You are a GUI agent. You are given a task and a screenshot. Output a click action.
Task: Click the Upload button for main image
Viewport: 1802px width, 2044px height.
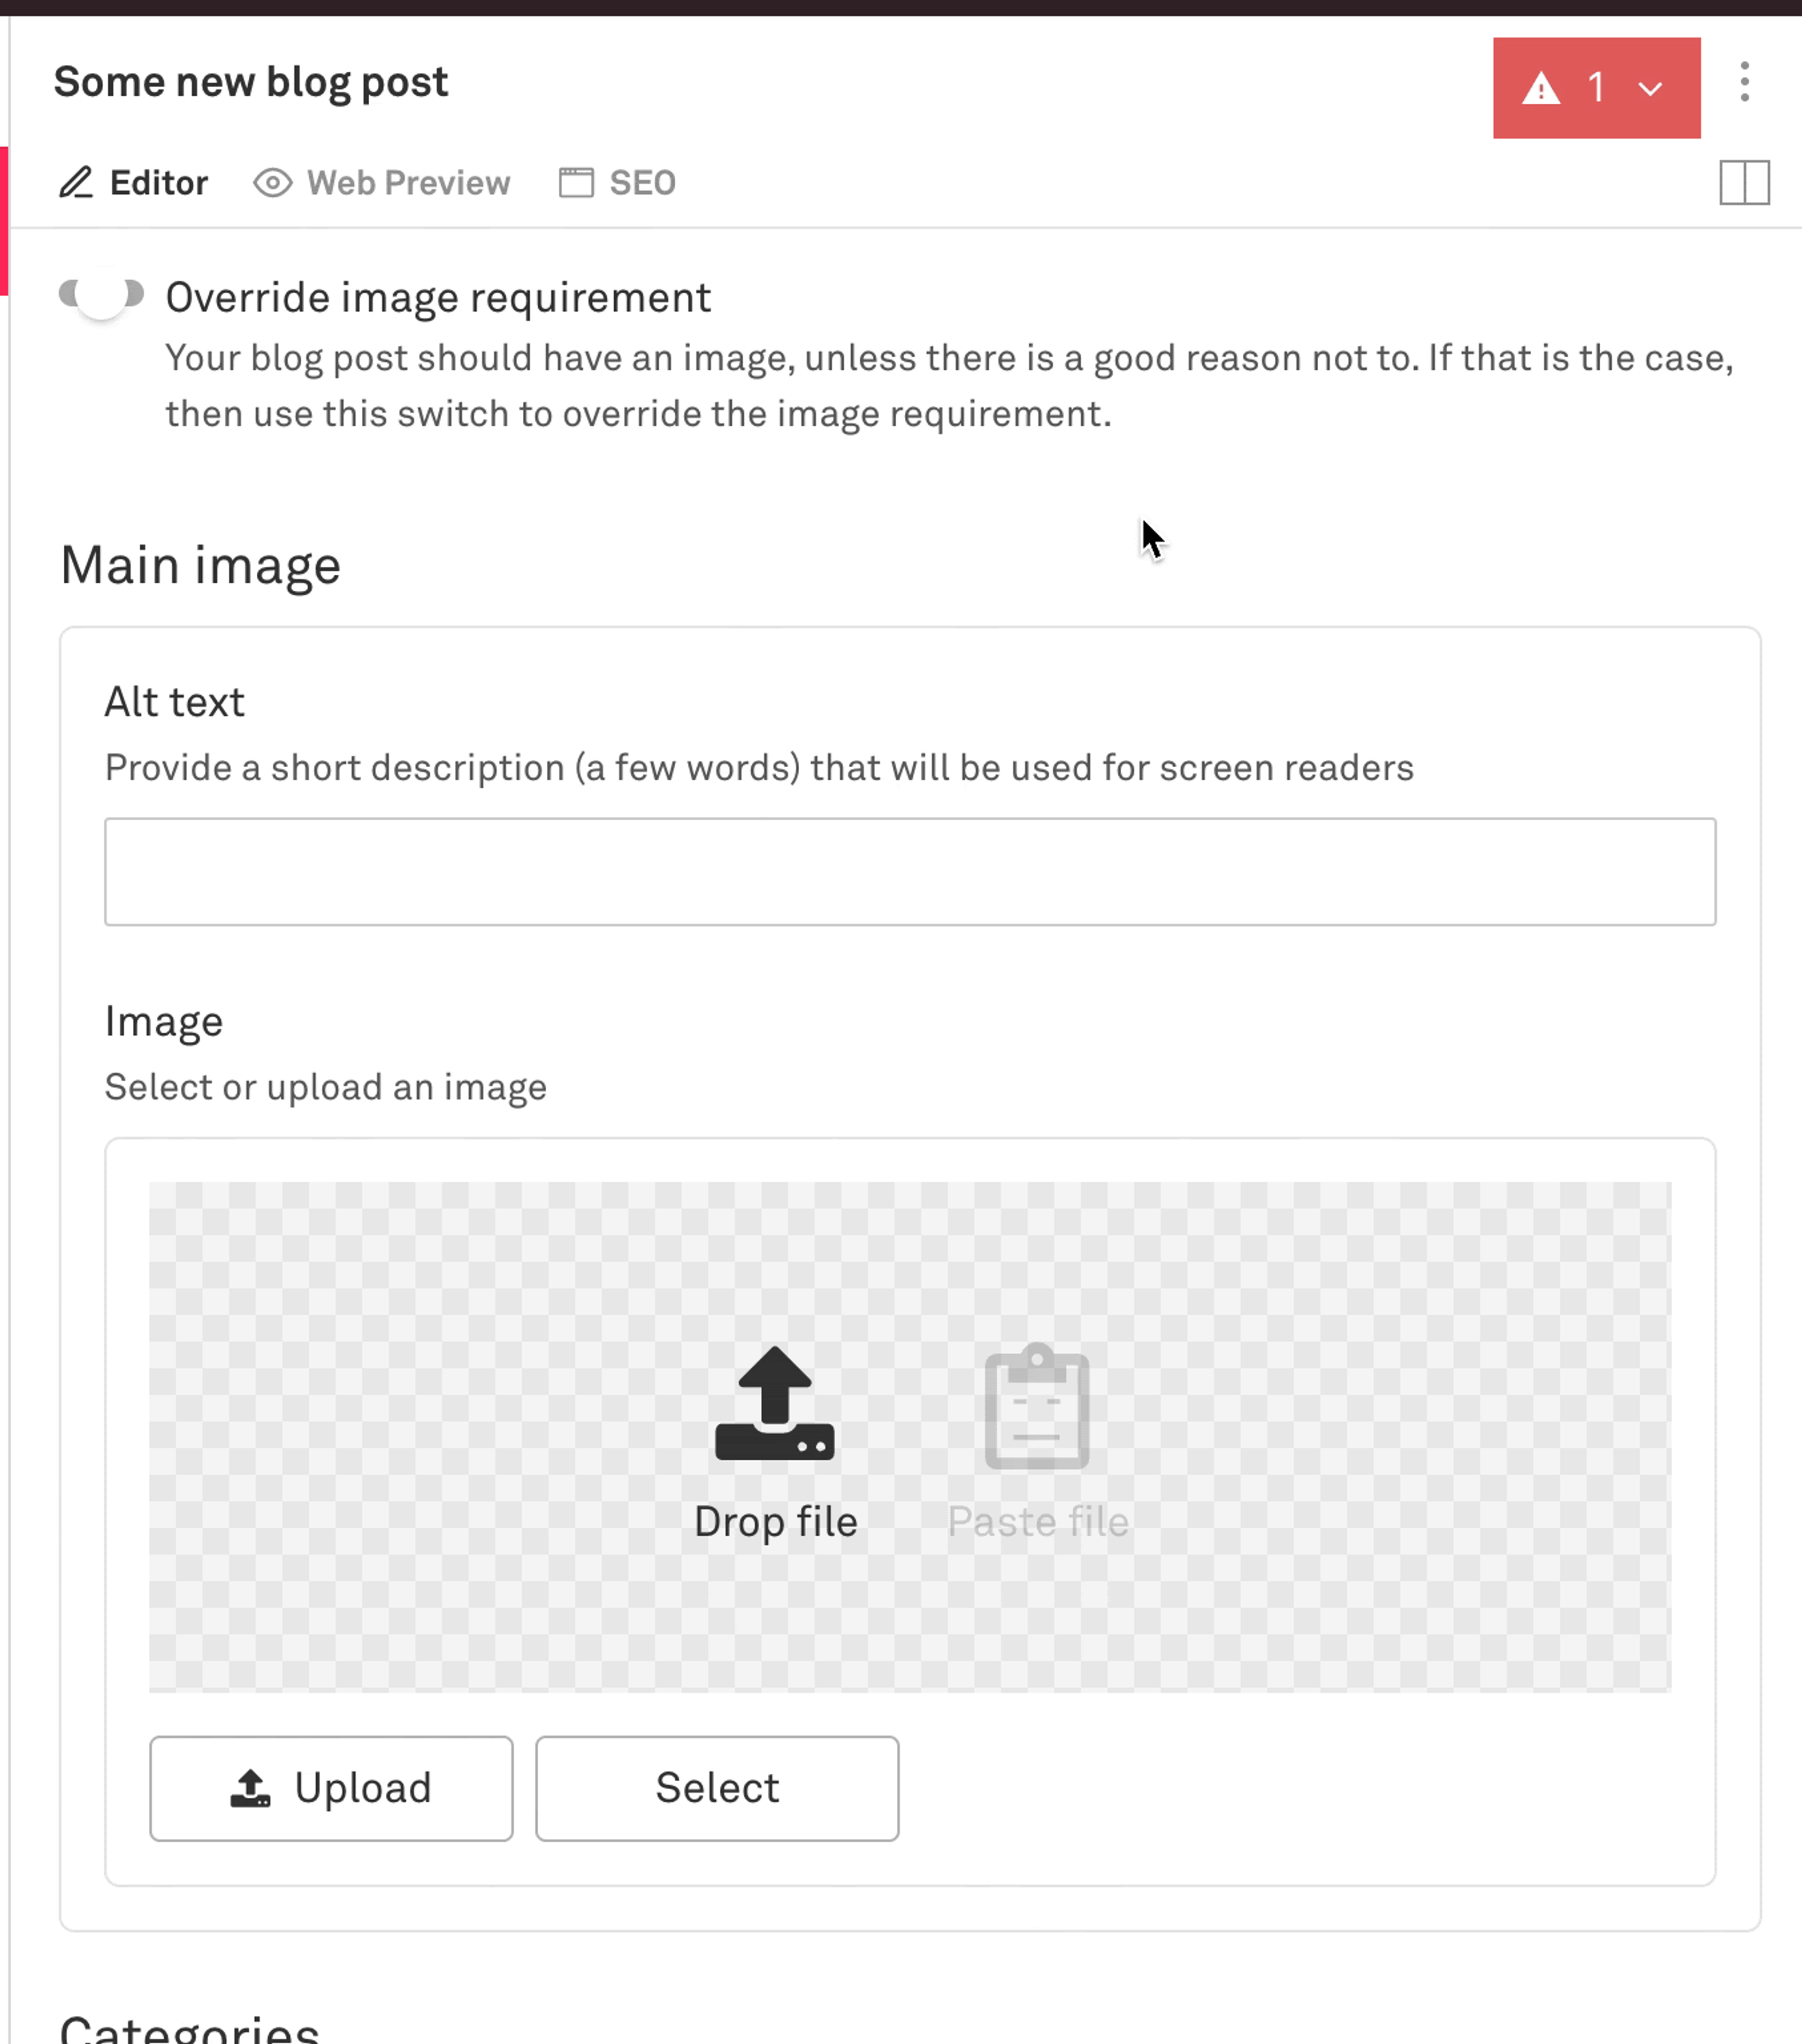(x=330, y=1786)
